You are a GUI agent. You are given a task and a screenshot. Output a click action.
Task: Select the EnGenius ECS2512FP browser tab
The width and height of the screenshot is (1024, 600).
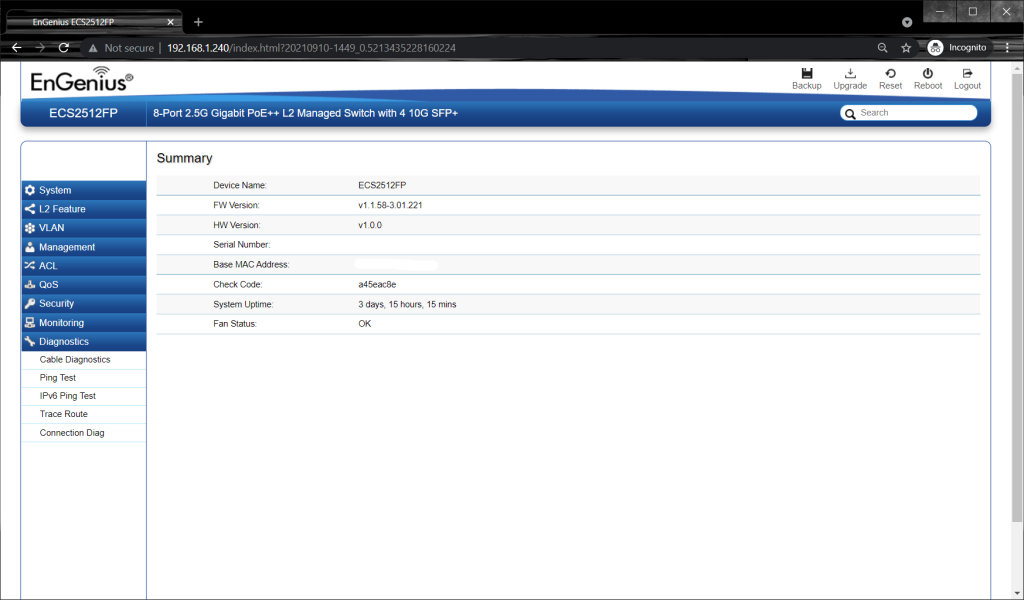(93, 22)
